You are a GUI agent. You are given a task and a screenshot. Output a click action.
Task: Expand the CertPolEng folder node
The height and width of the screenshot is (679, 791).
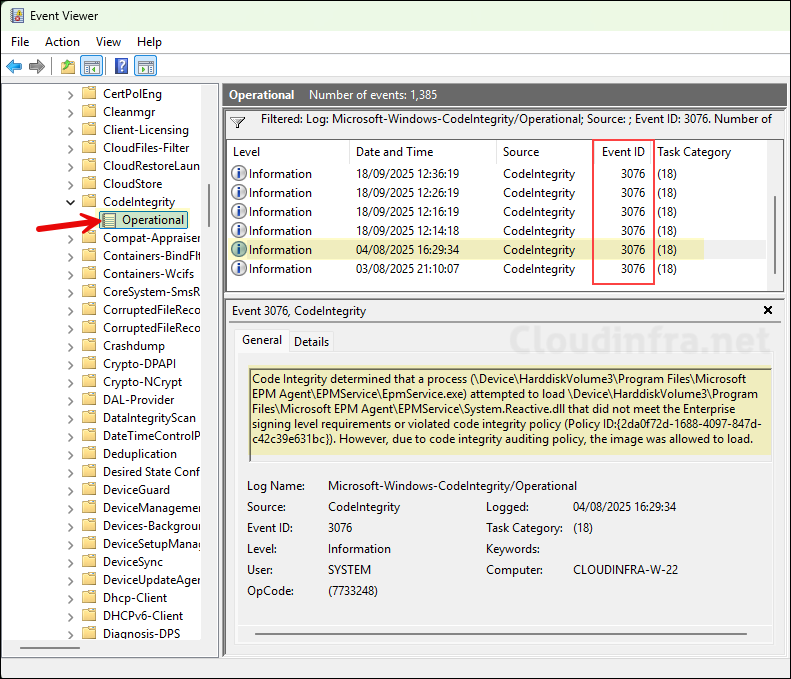pos(70,94)
